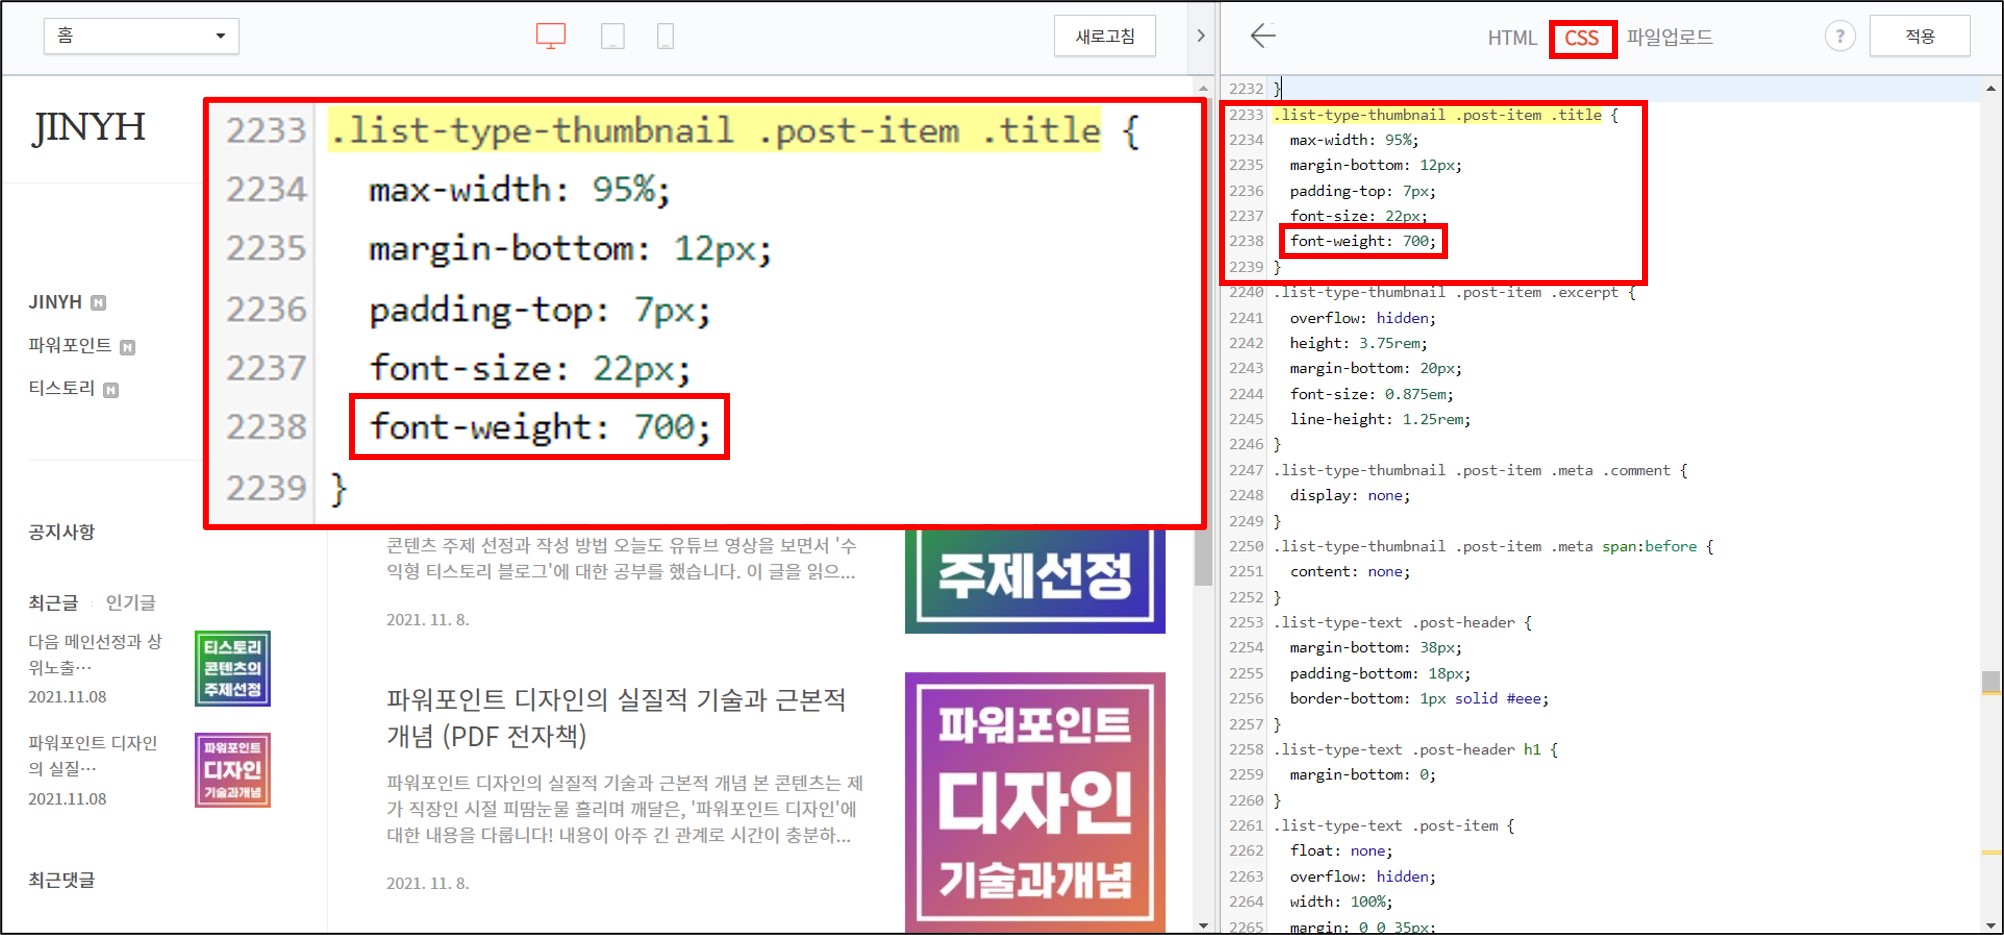Switch to tablet preview icon

tap(613, 37)
